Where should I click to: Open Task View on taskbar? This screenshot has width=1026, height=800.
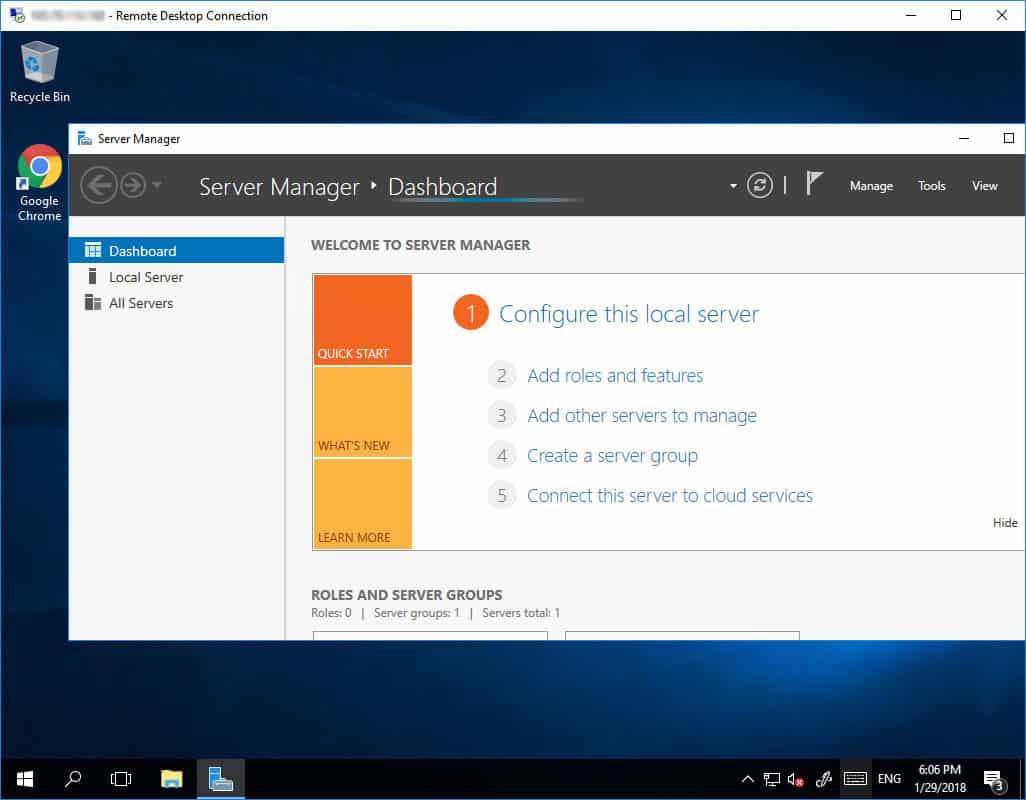[x=121, y=779]
